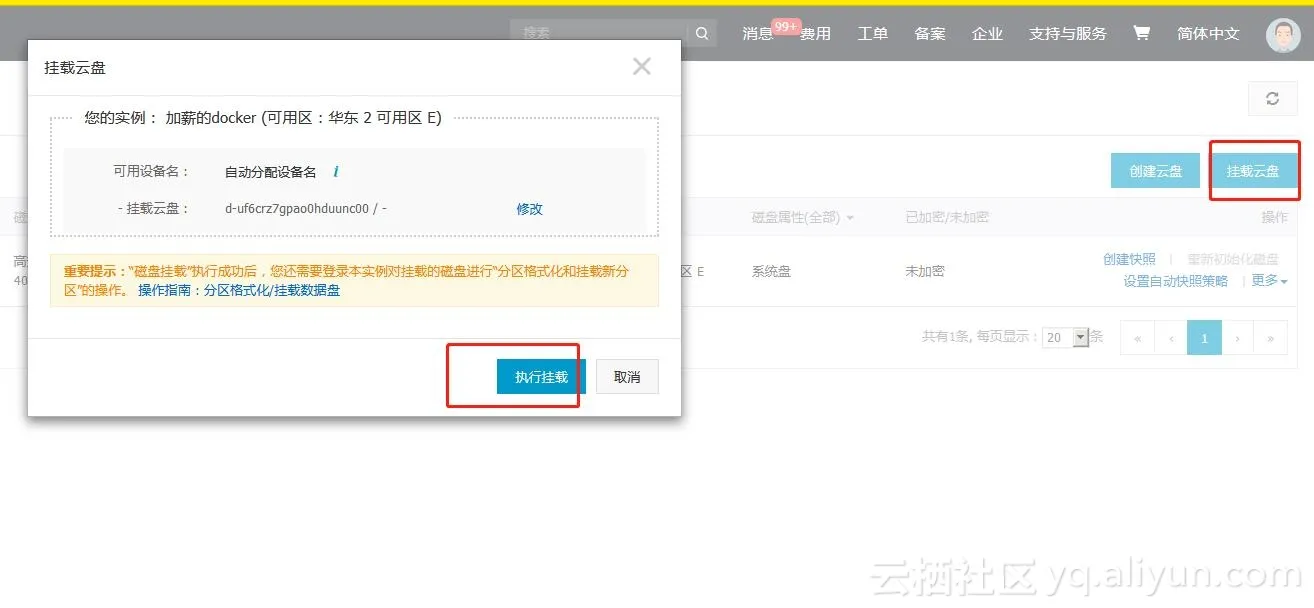Open the page size 20 dropdown
Image resolution: width=1314 pixels, height=608 pixels.
pos(1065,338)
